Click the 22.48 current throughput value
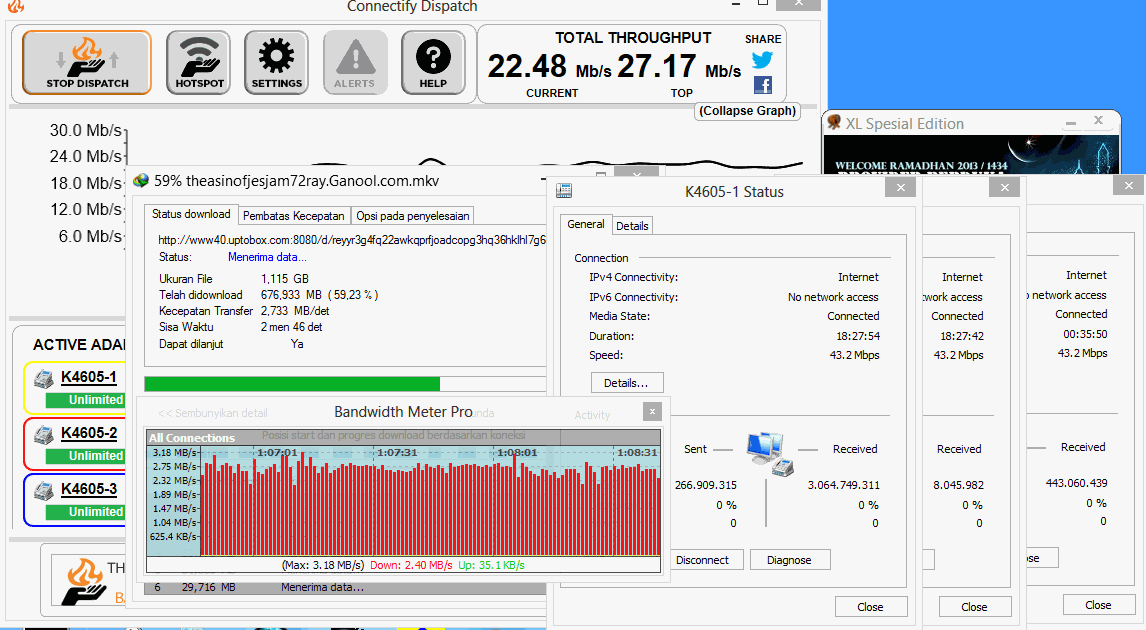1146x630 pixels. coord(527,67)
